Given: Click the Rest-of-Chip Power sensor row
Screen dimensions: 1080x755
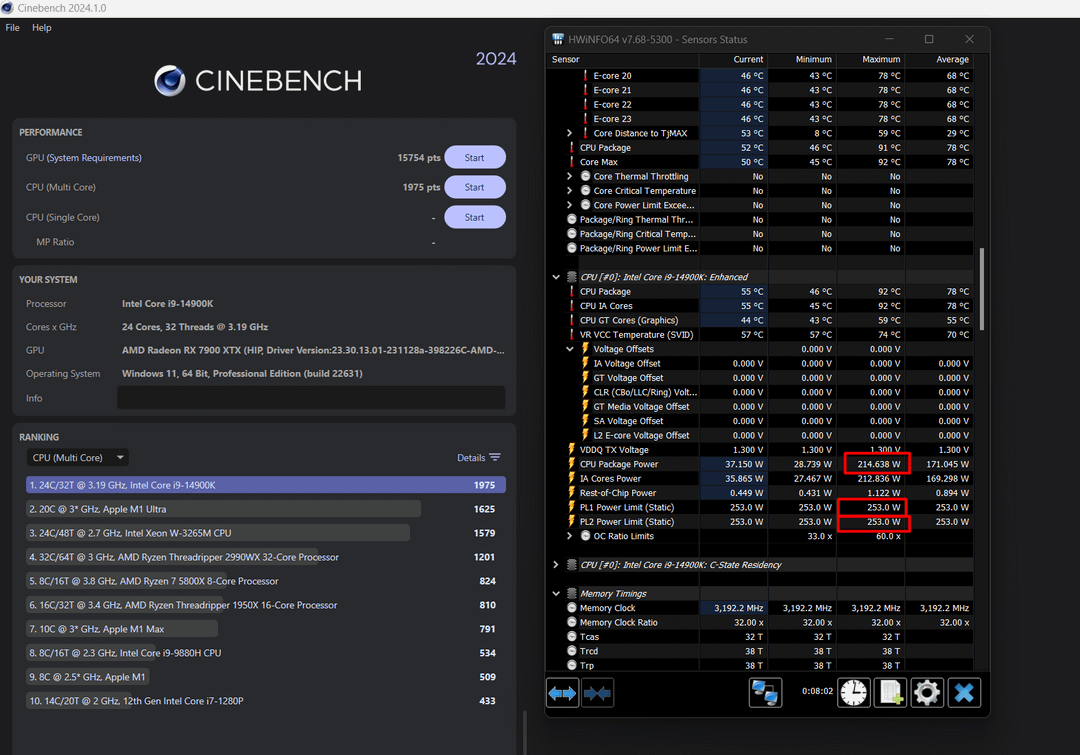Looking at the screenshot, I should [x=760, y=493].
